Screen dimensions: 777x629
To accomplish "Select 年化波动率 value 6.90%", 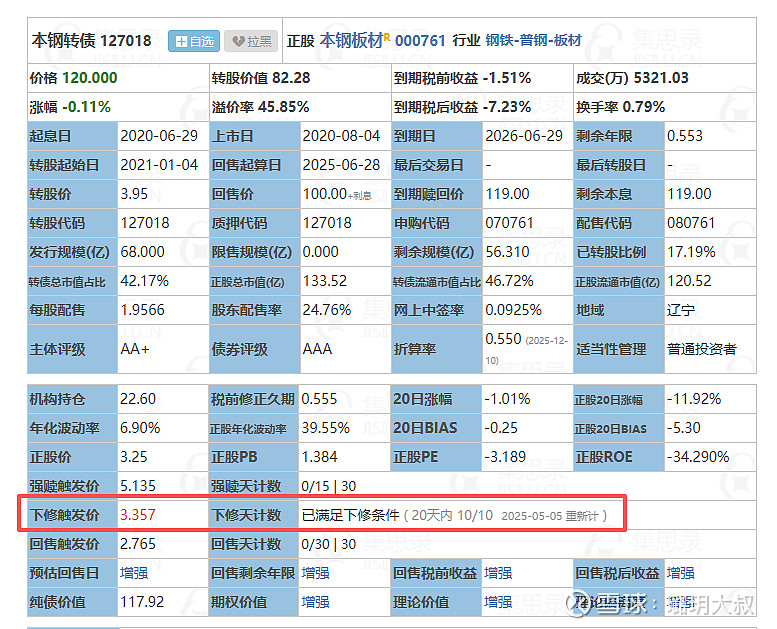I will tap(140, 428).
